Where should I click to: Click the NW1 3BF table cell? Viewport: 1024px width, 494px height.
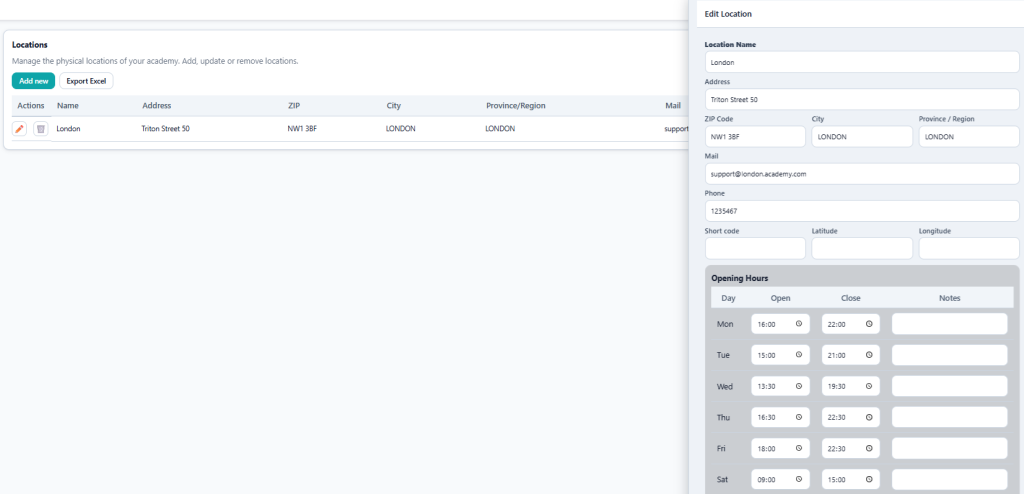[302, 129]
